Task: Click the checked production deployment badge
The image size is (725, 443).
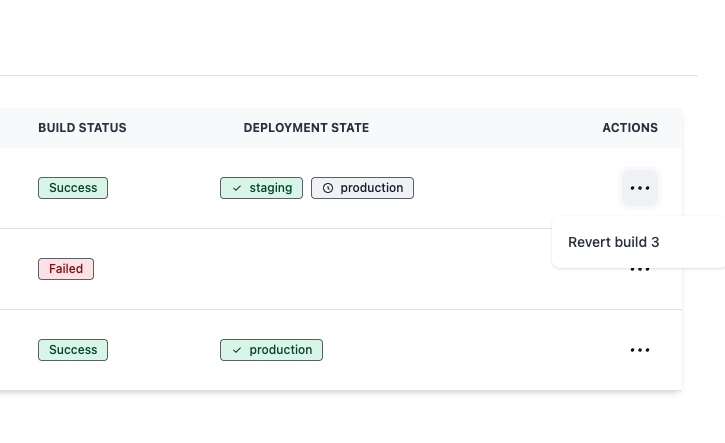Action: coord(271,350)
